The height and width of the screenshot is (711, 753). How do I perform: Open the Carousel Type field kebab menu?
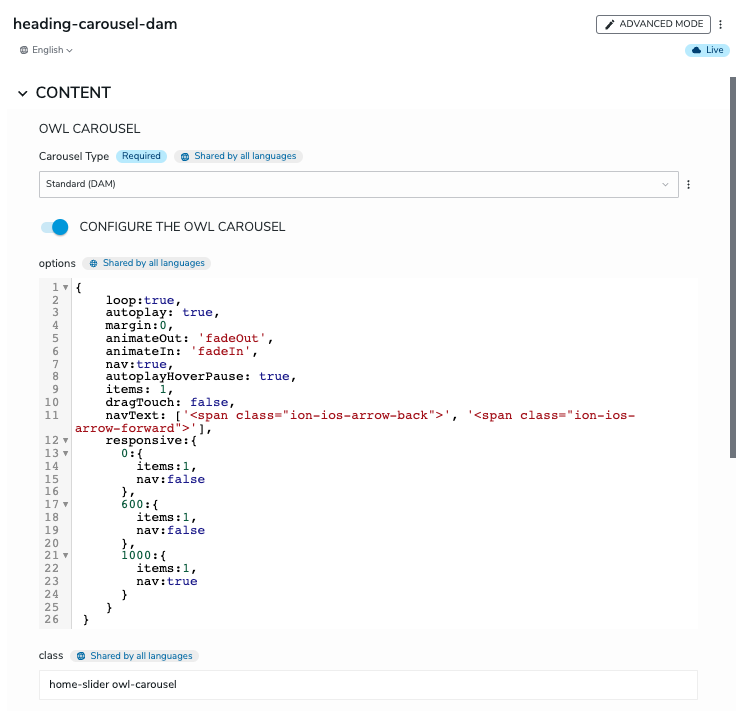688,185
